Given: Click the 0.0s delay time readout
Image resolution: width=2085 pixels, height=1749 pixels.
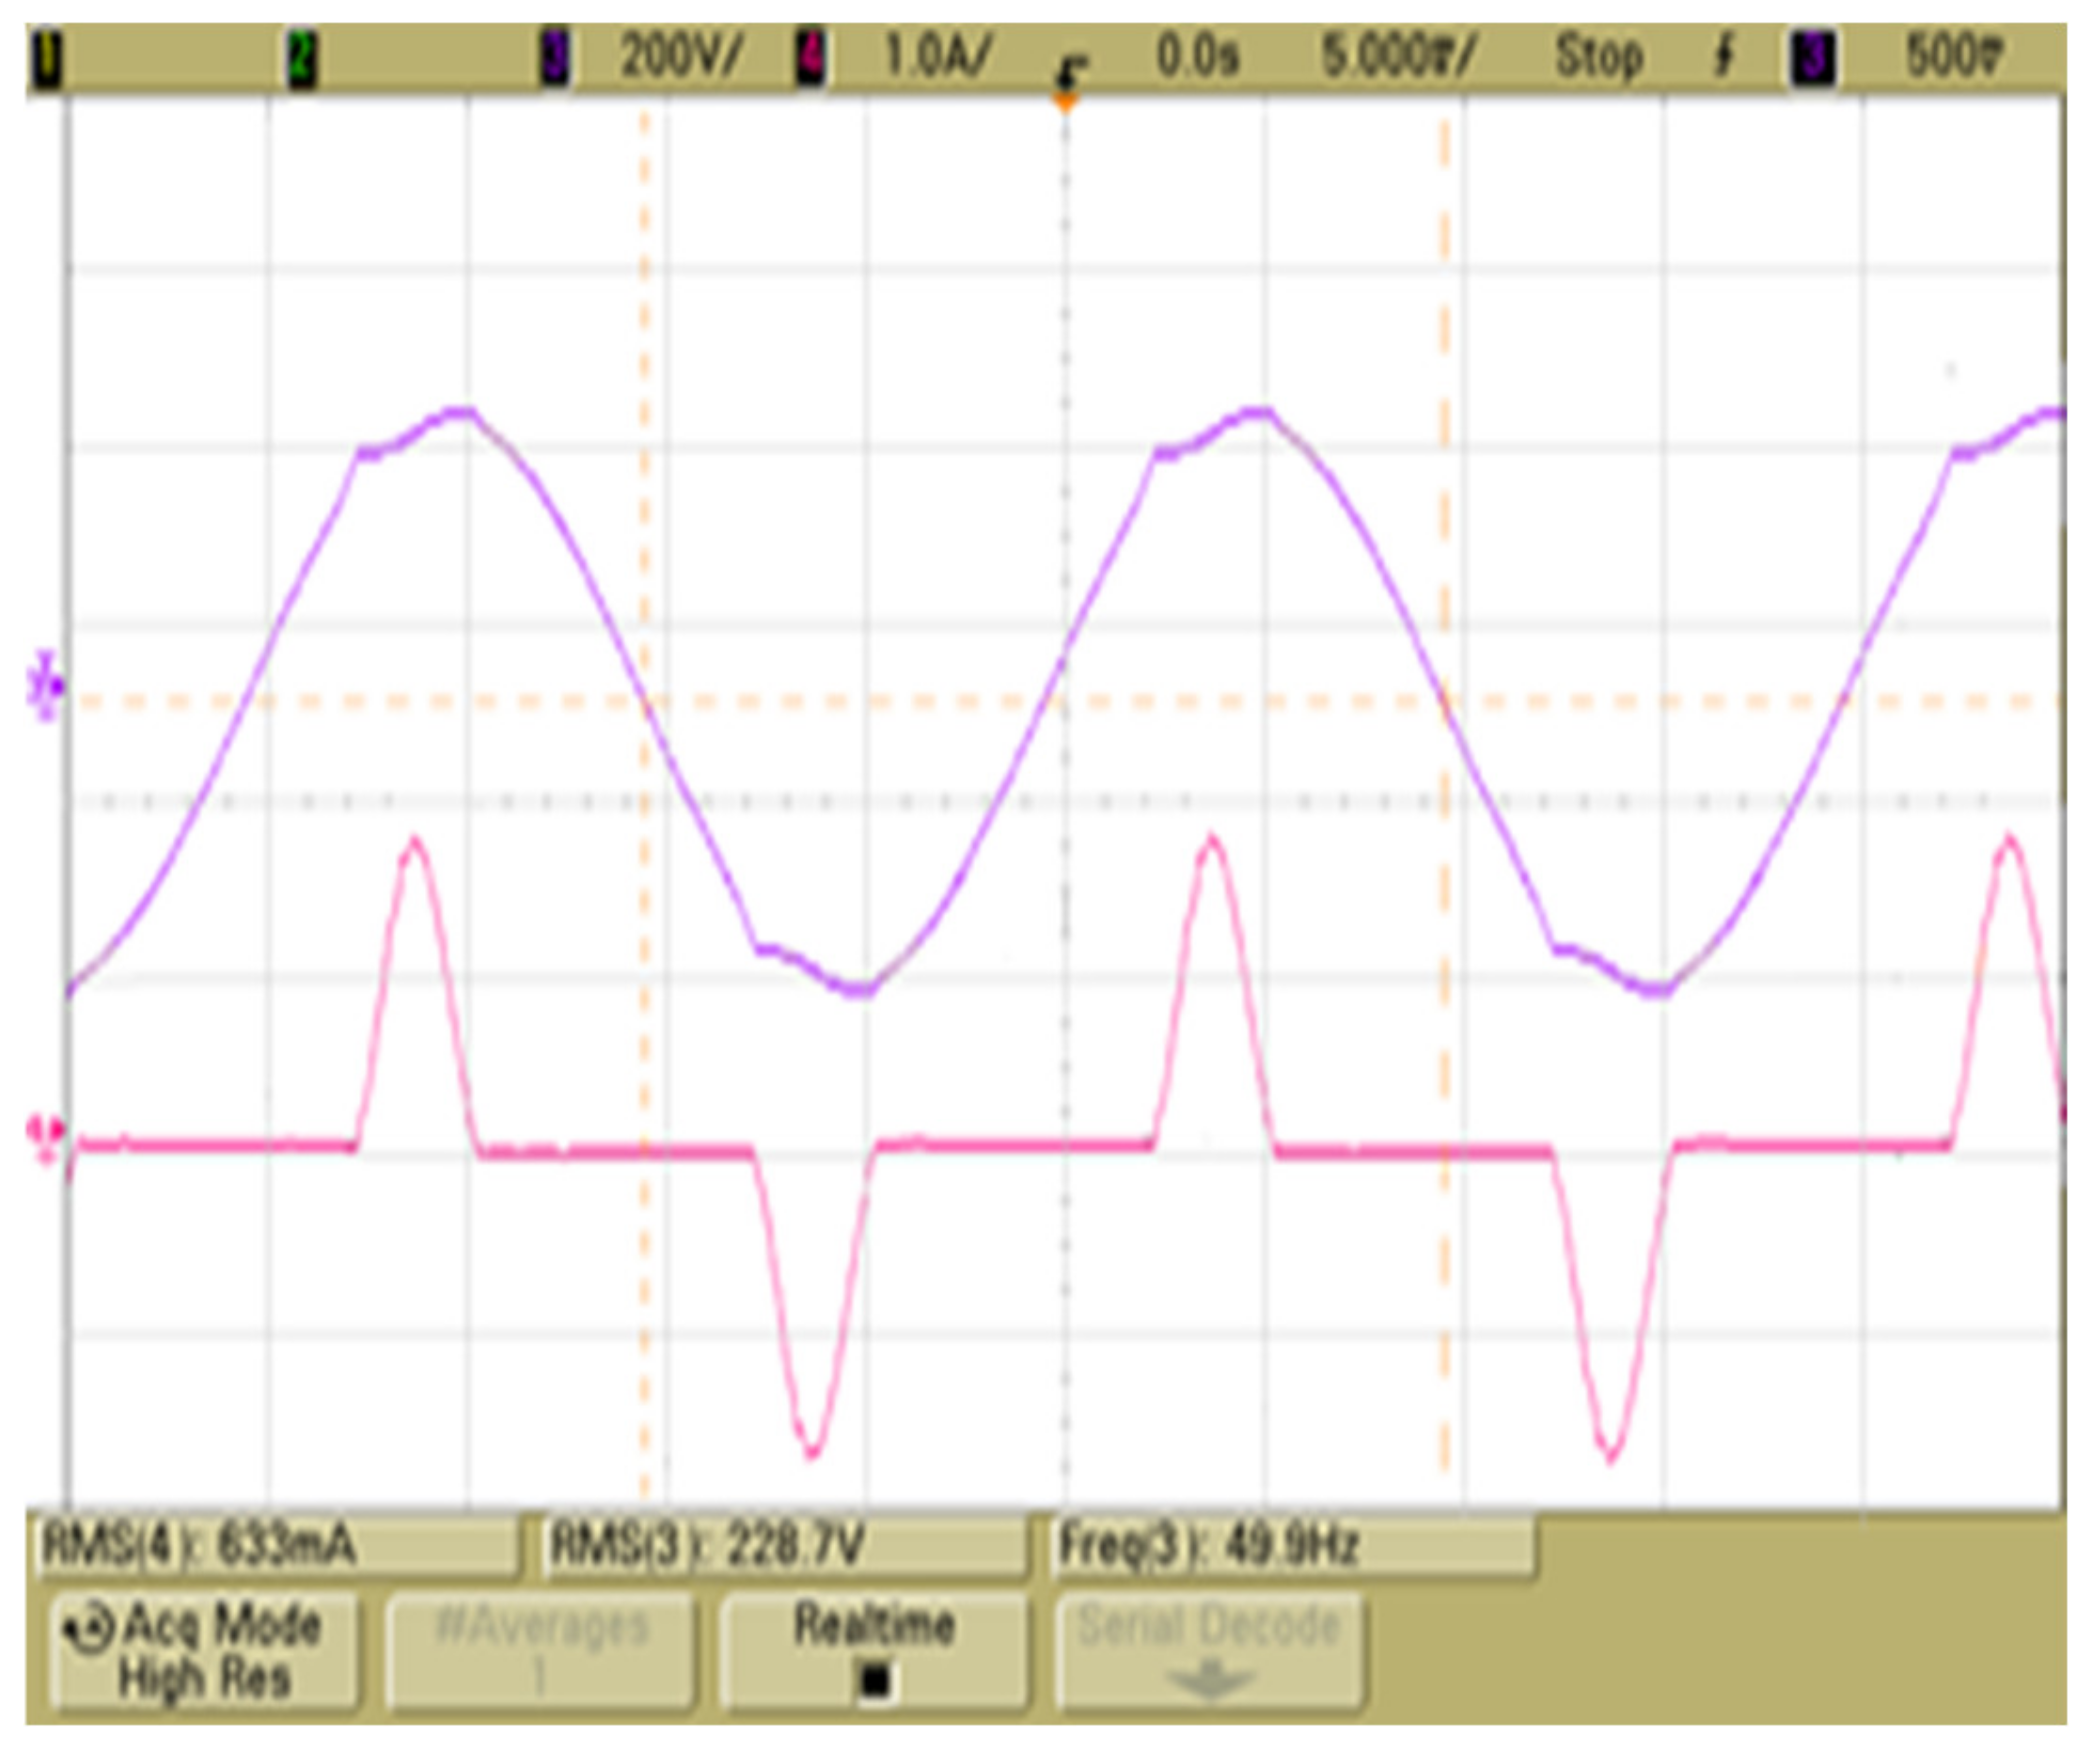Looking at the screenshot, I should coord(1196,57).
